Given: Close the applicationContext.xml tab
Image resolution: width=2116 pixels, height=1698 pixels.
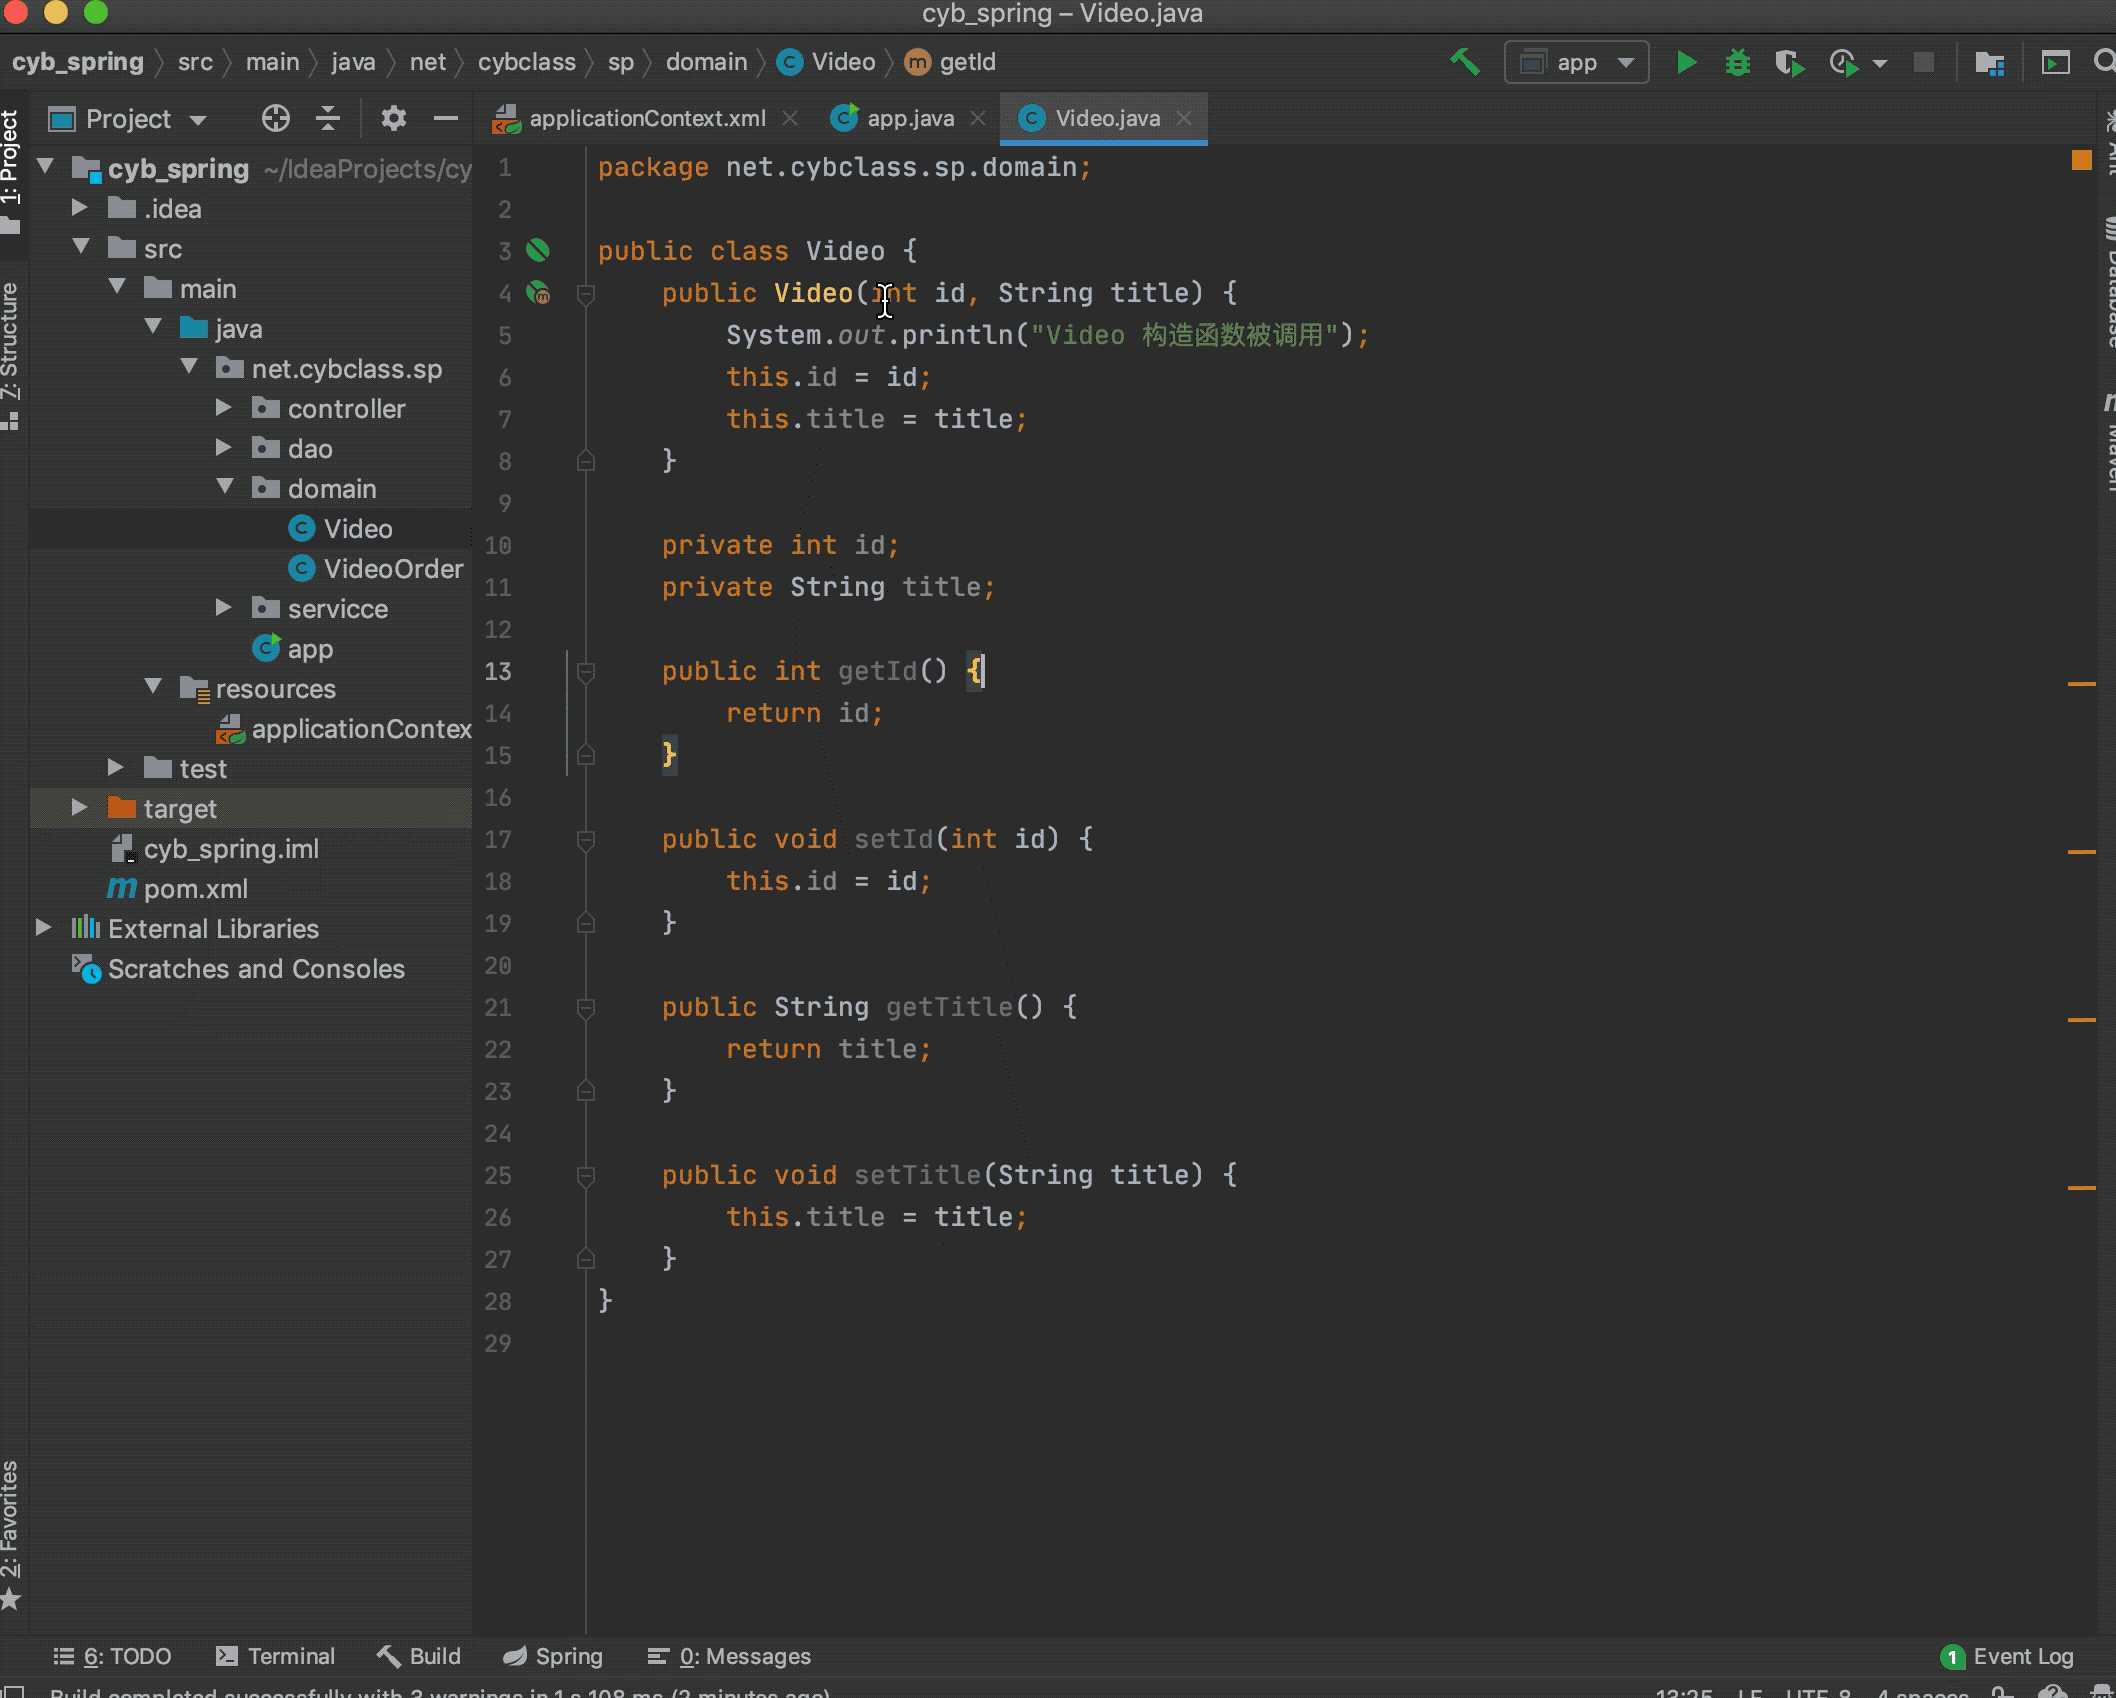Looking at the screenshot, I should click(790, 118).
